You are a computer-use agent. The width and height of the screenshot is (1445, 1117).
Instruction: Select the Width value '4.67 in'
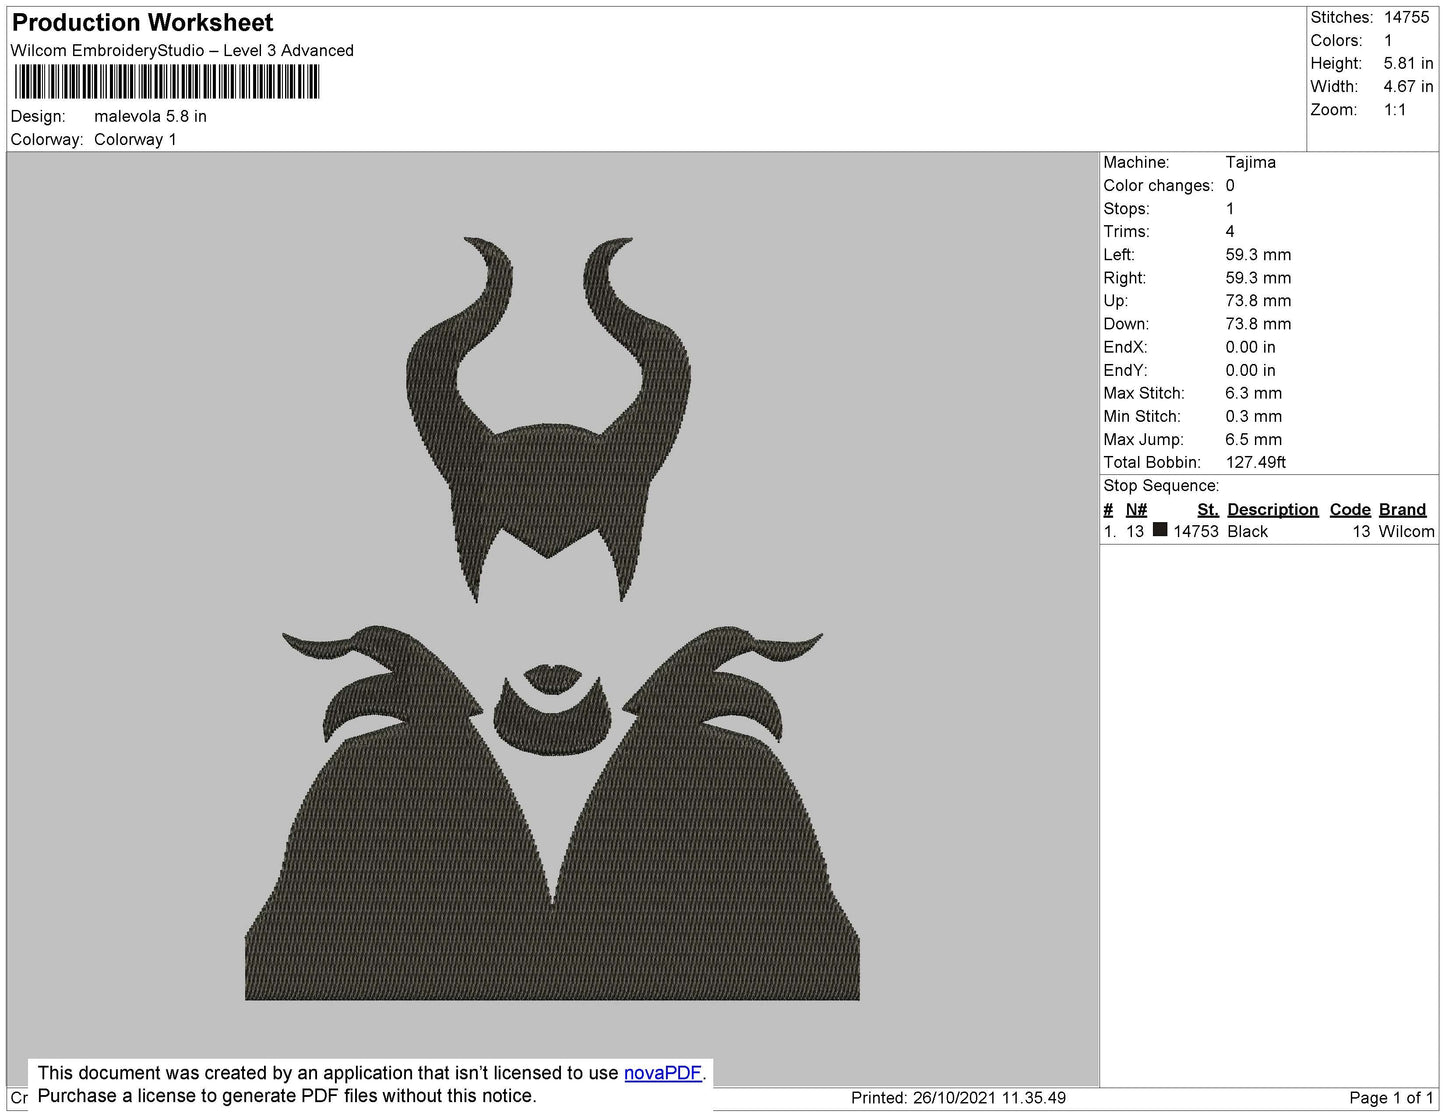click(1408, 86)
